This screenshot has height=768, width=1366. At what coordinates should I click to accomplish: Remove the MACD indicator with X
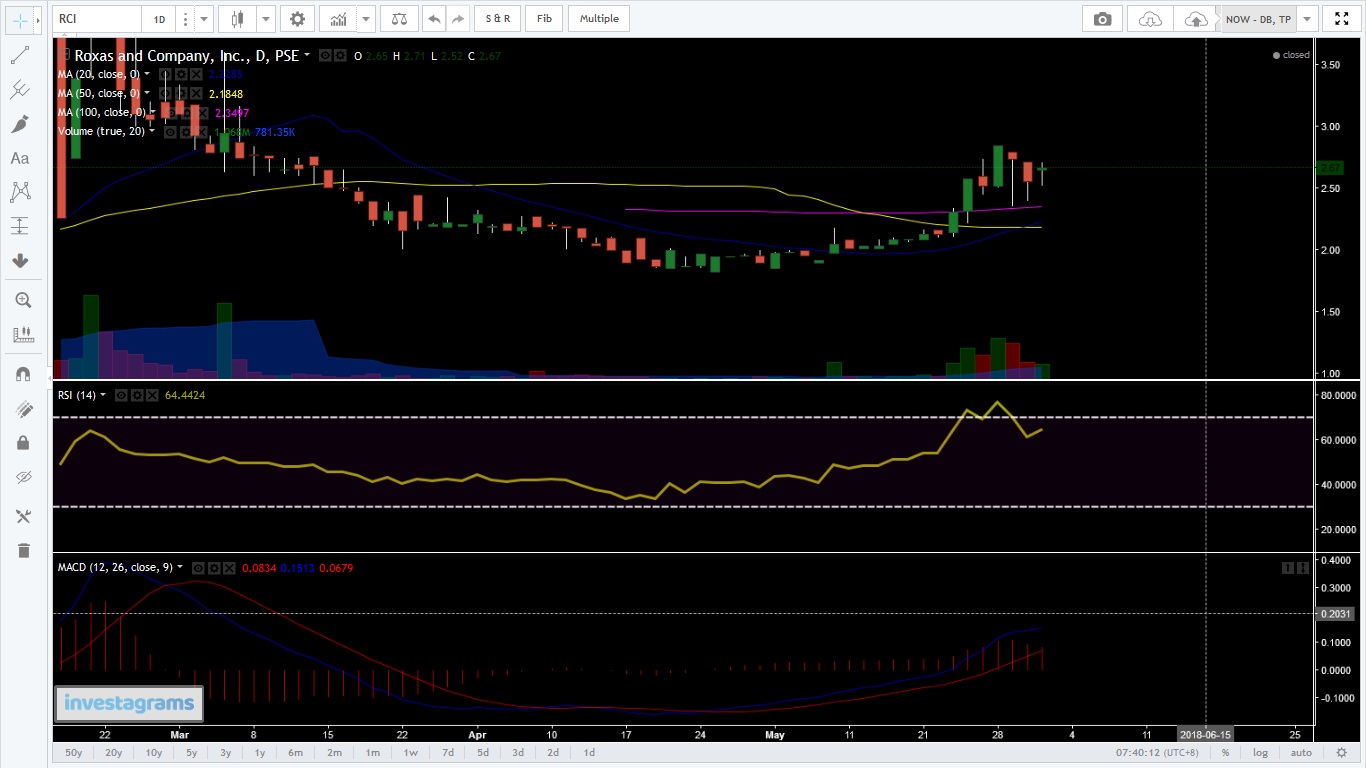point(229,568)
